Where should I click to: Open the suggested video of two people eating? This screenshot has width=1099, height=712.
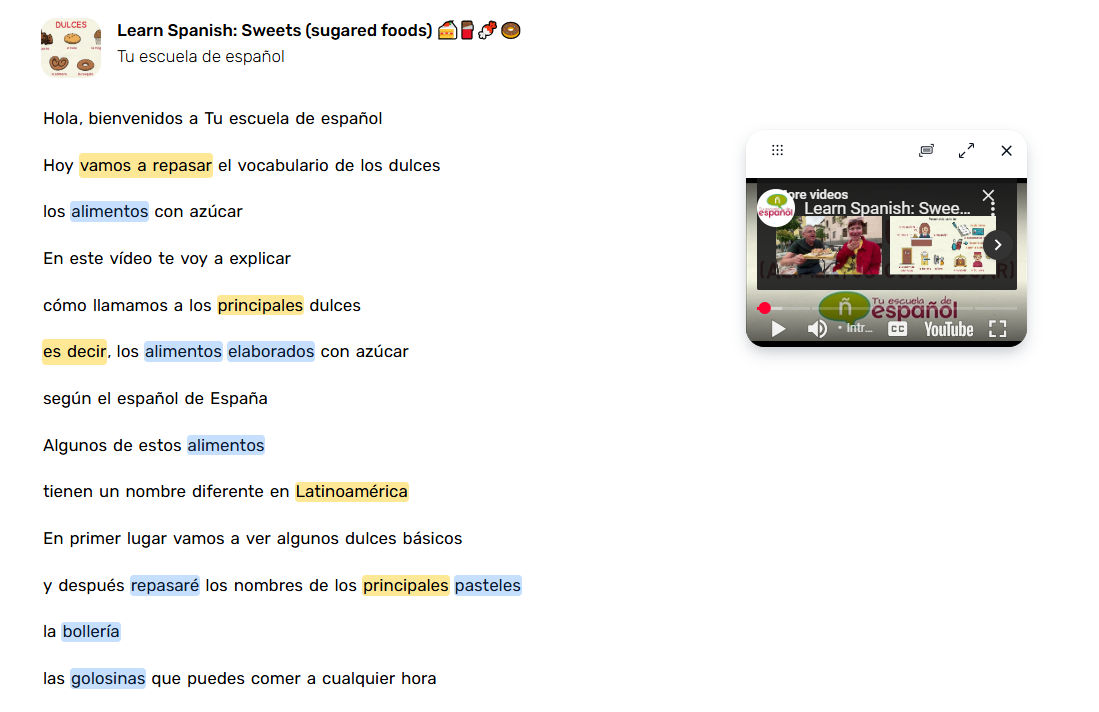click(828, 245)
